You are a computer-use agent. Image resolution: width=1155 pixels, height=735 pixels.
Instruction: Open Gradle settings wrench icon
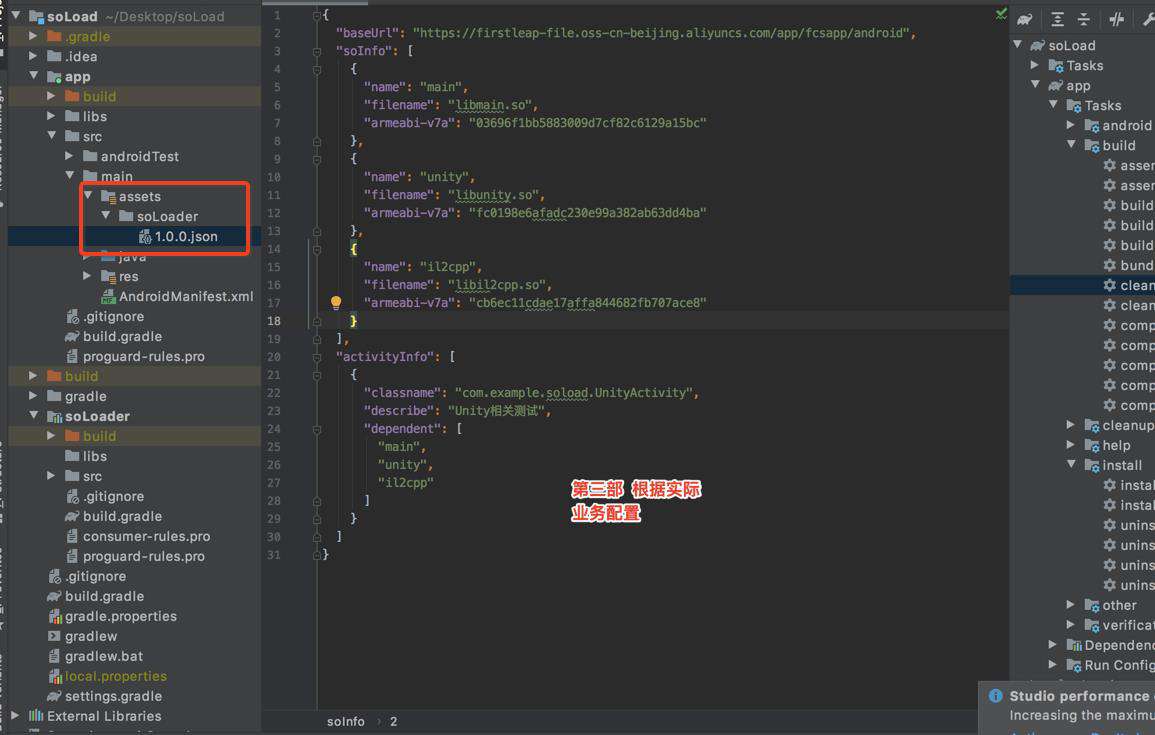[1148, 20]
